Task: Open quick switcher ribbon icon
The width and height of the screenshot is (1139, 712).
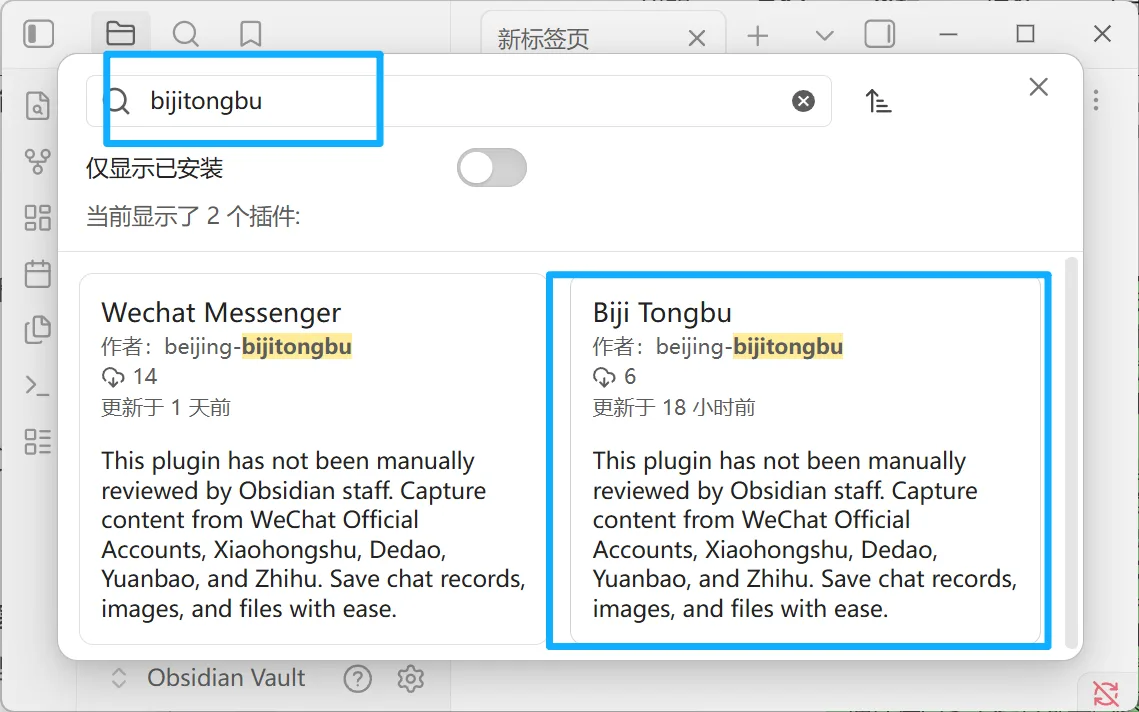Action: pos(38,106)
